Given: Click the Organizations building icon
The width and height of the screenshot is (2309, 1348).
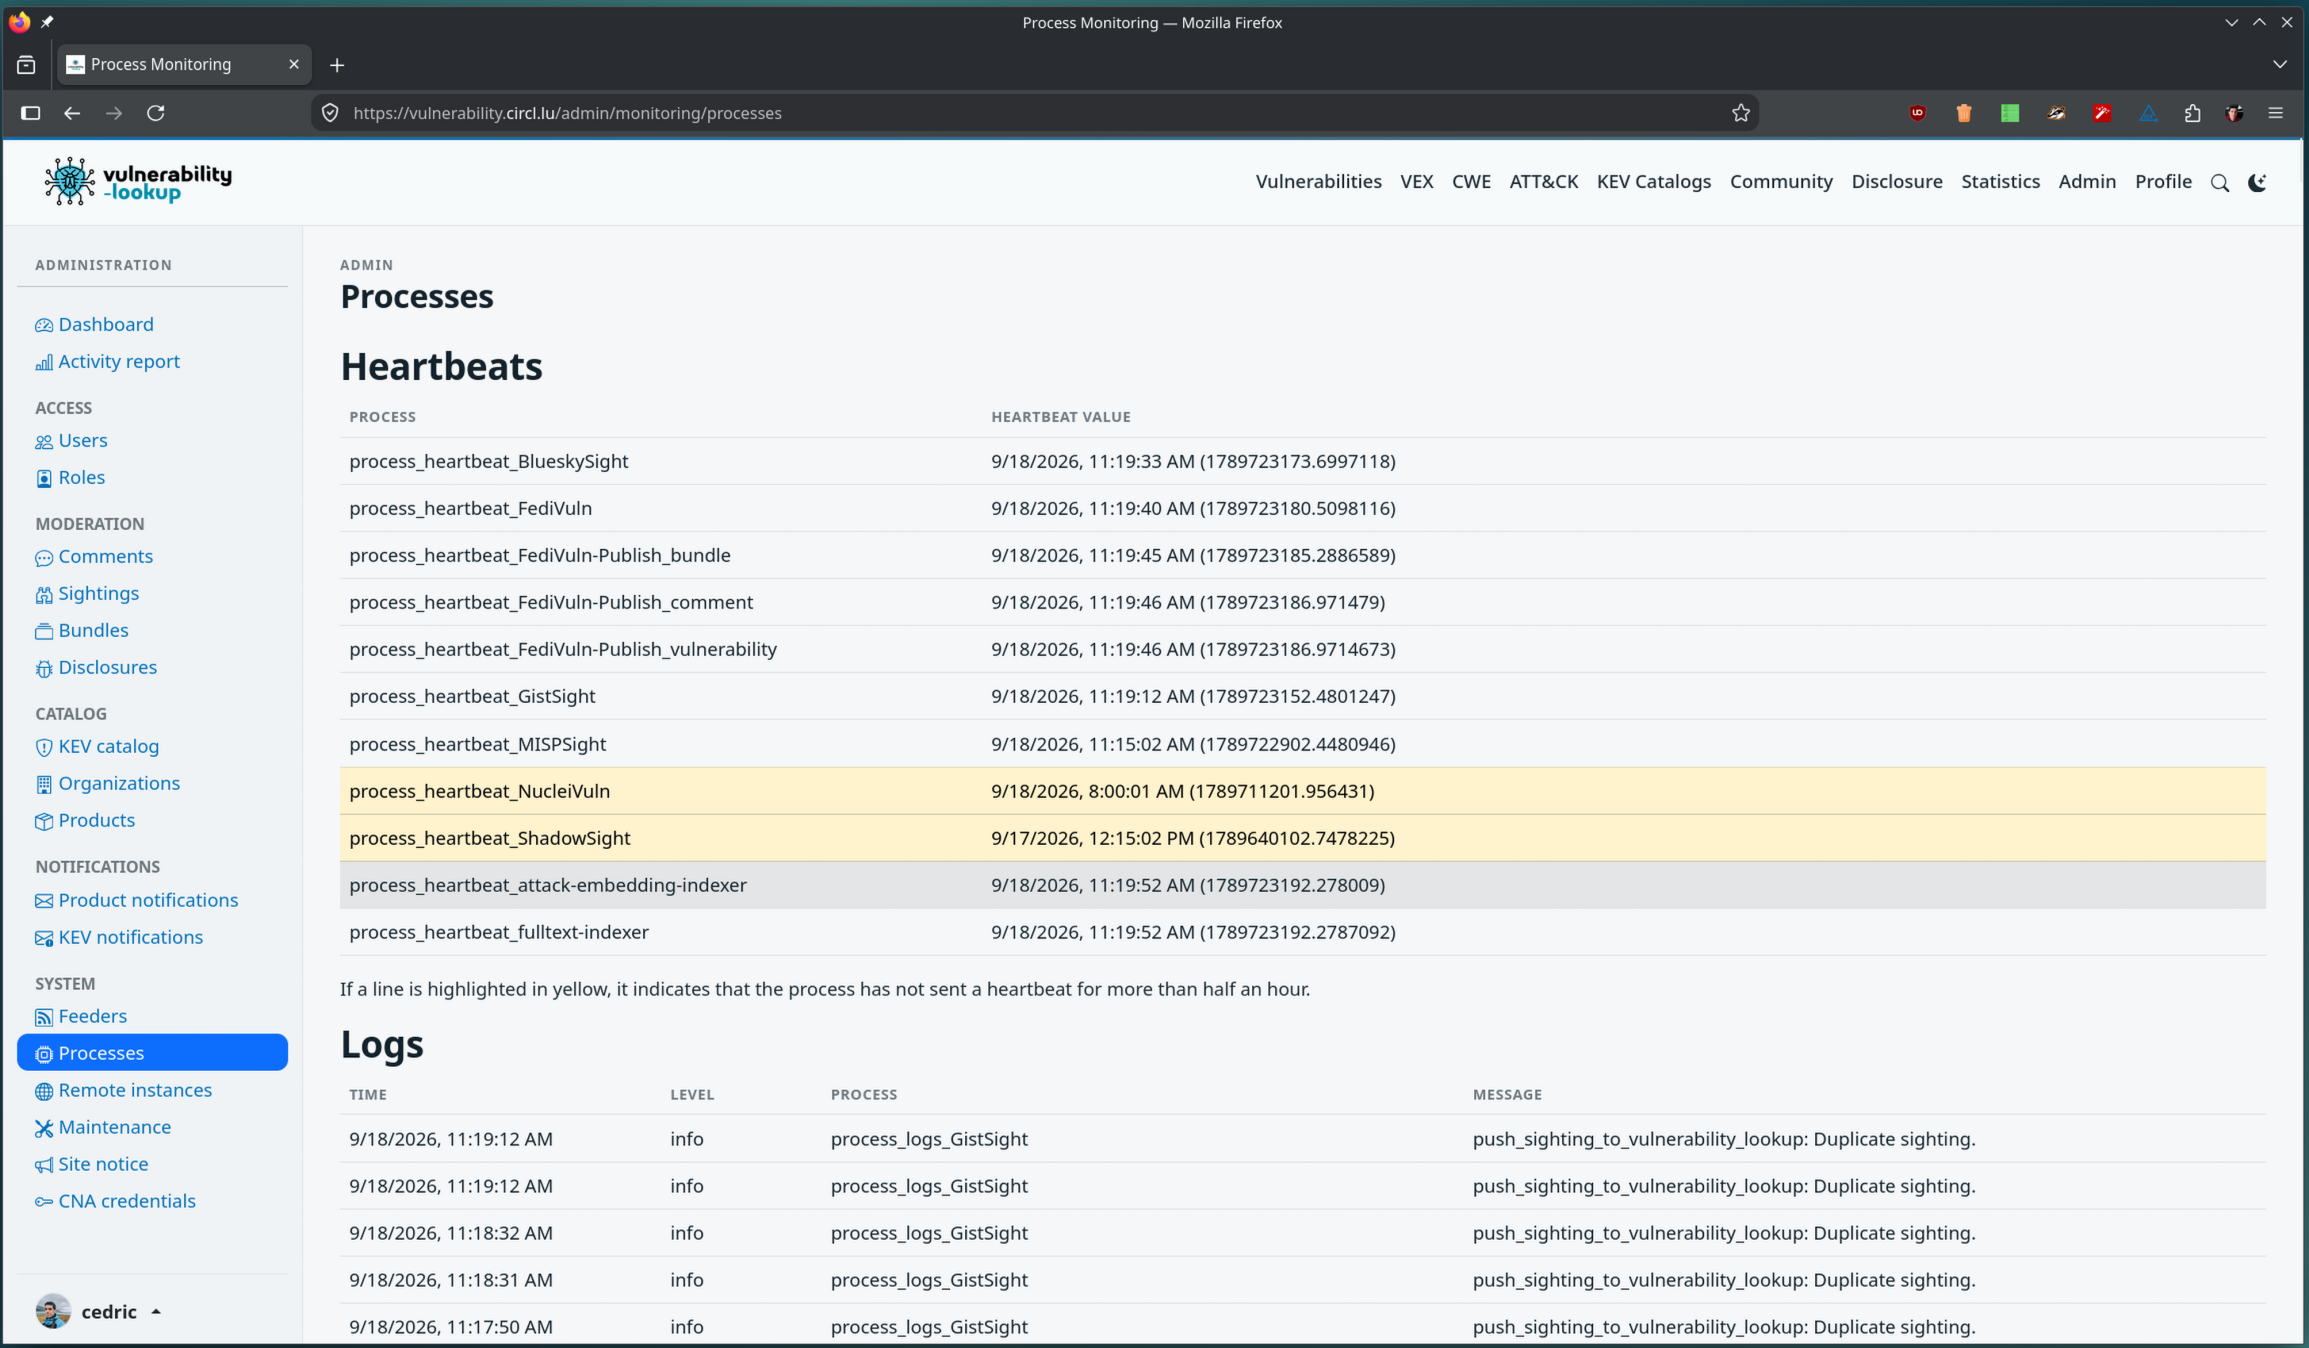Looking at the screenshot, I should tap(44, 784).
